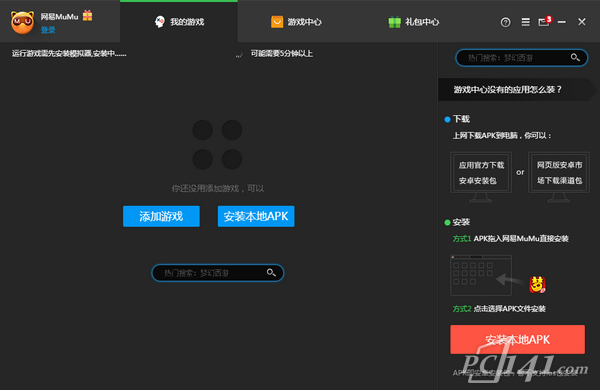Focus the center 热门搜索 search field
The height and width of the screenshot is (390, 600).
tap(218, 273)
